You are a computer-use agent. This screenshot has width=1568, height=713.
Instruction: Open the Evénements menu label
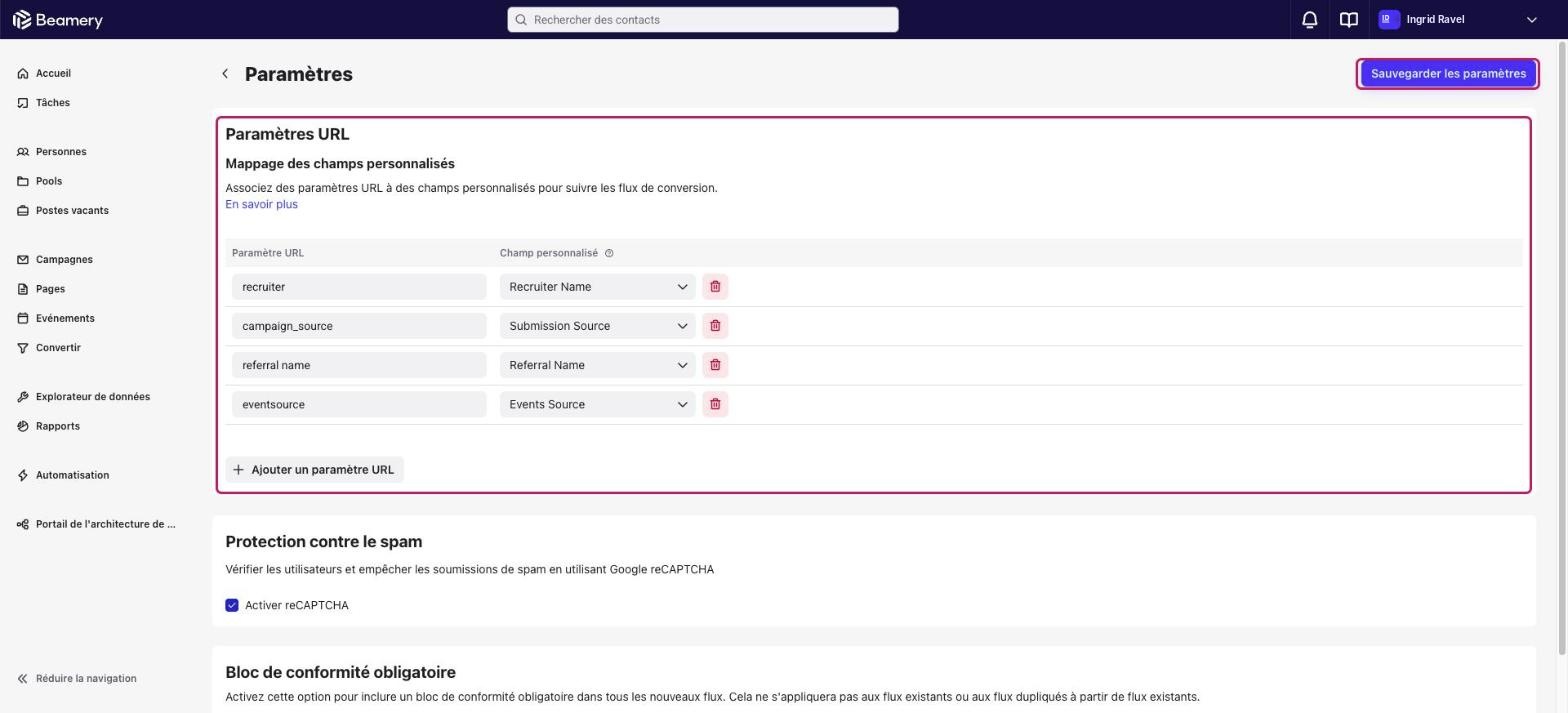pos(65,319)
